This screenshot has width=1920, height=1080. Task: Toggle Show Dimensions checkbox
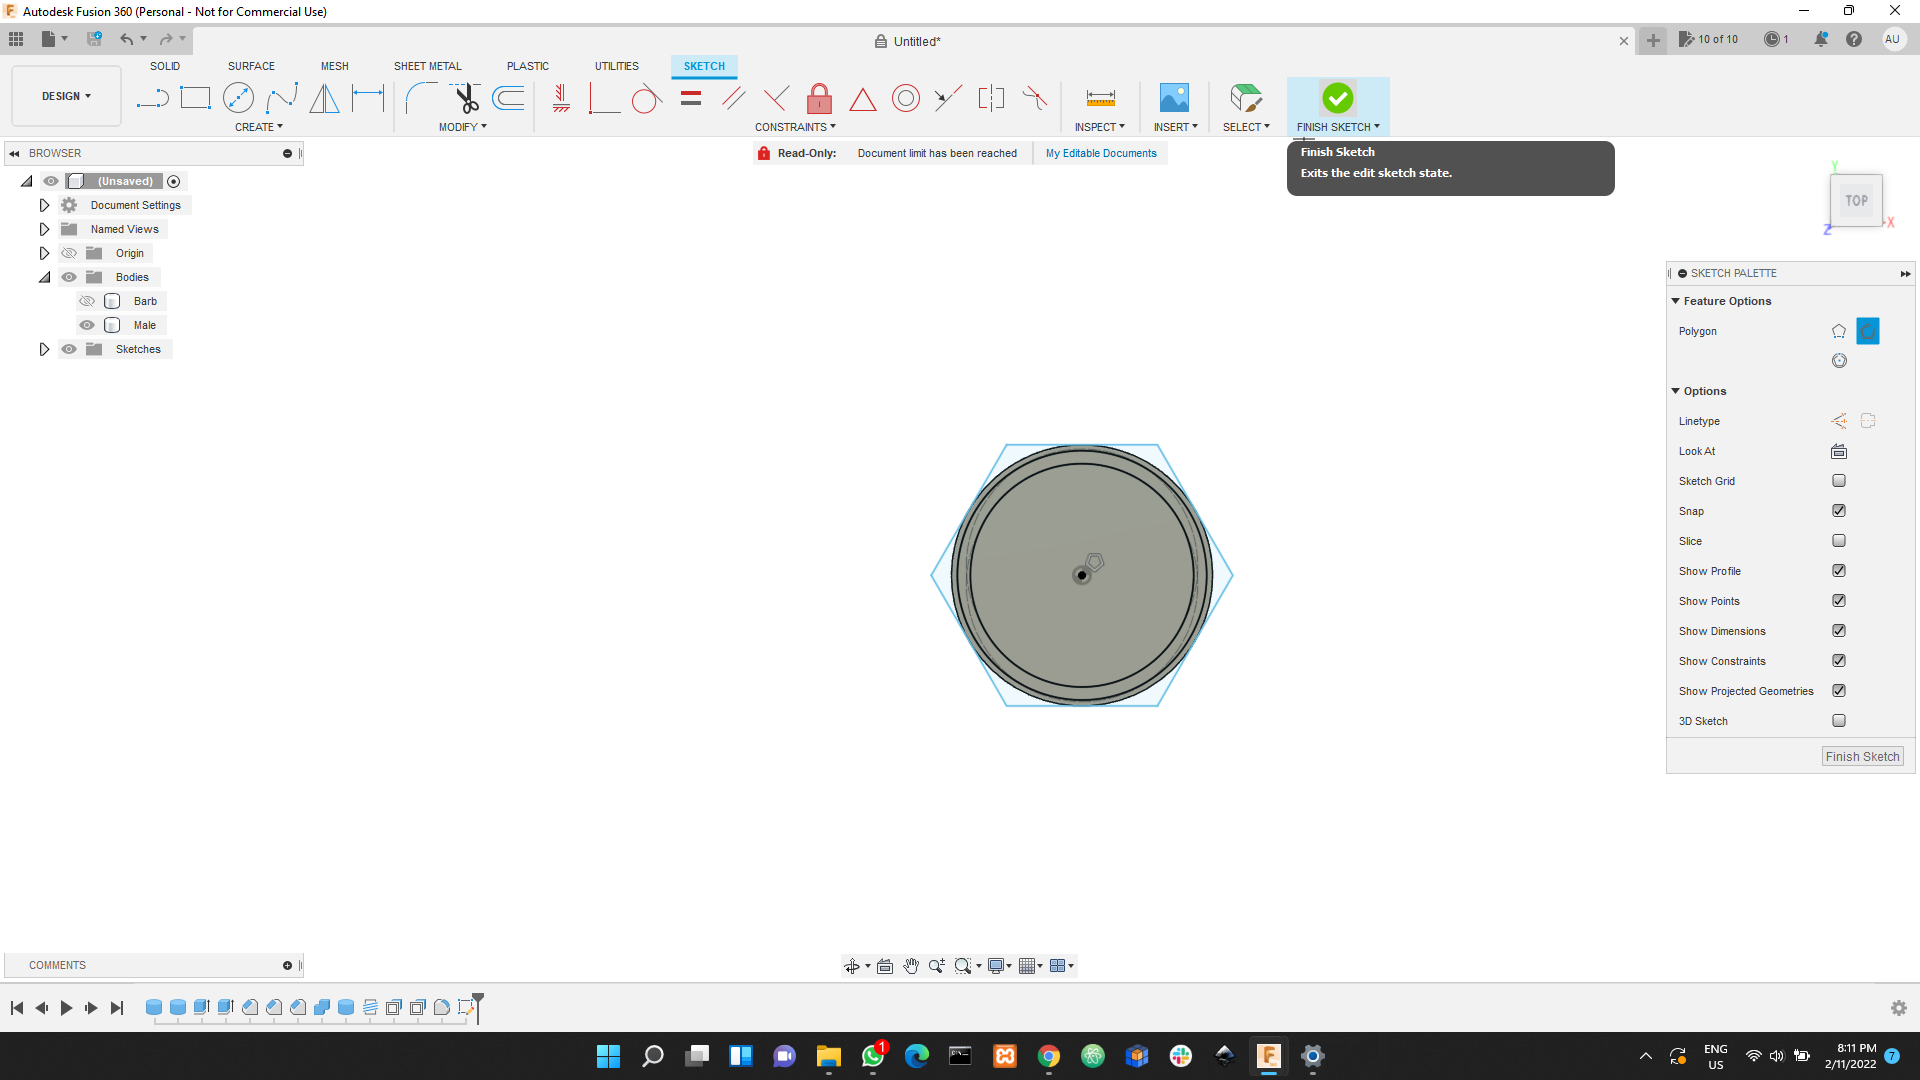point(1840,630)
